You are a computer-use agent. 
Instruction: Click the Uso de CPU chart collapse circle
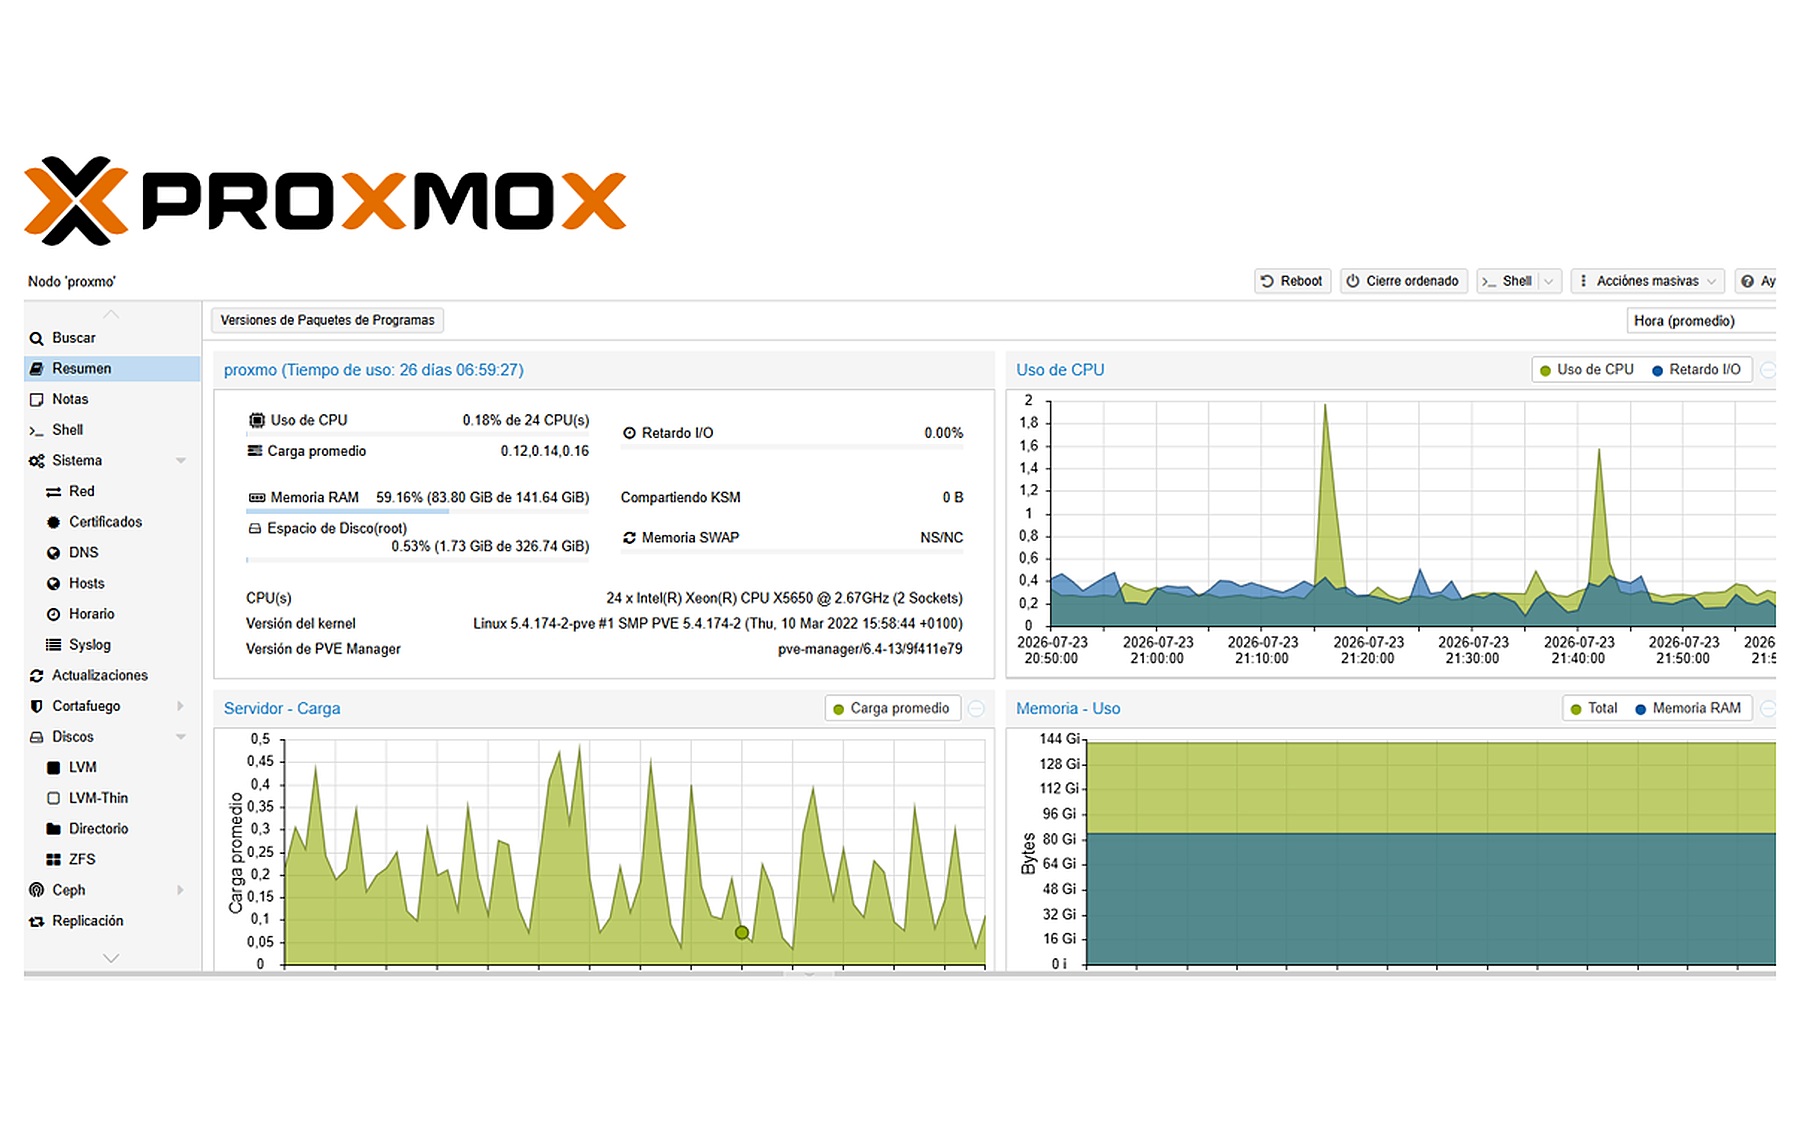tap(1768, 370)
